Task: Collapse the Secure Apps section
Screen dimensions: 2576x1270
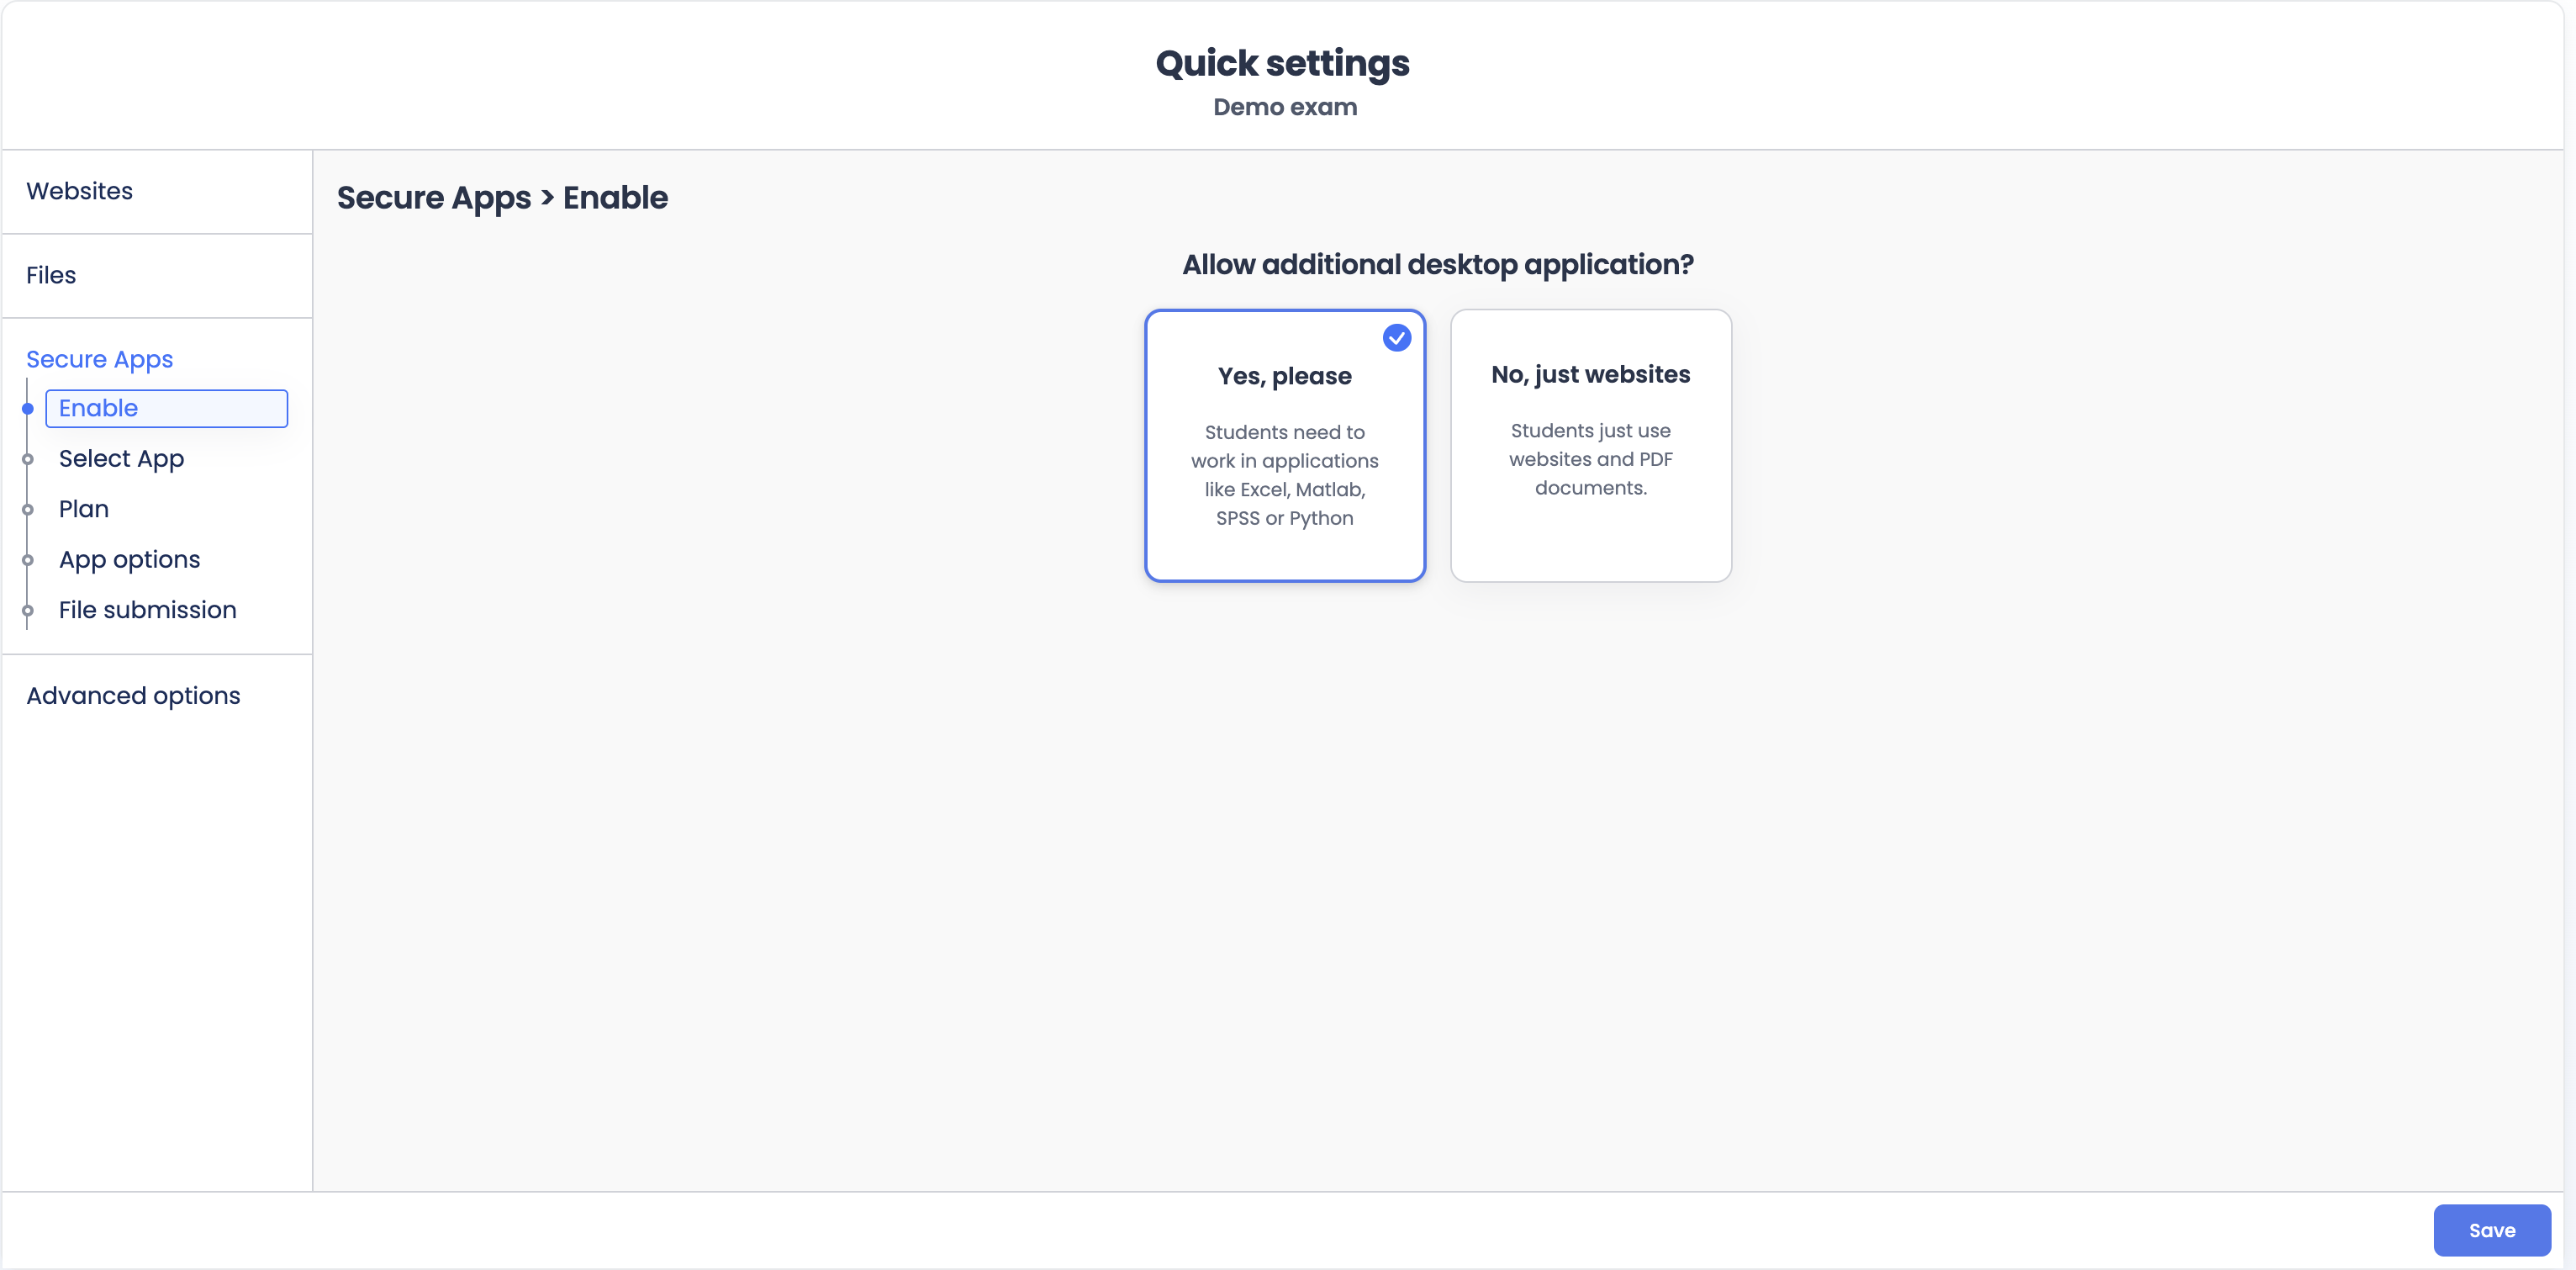Action: coord(99,359)
